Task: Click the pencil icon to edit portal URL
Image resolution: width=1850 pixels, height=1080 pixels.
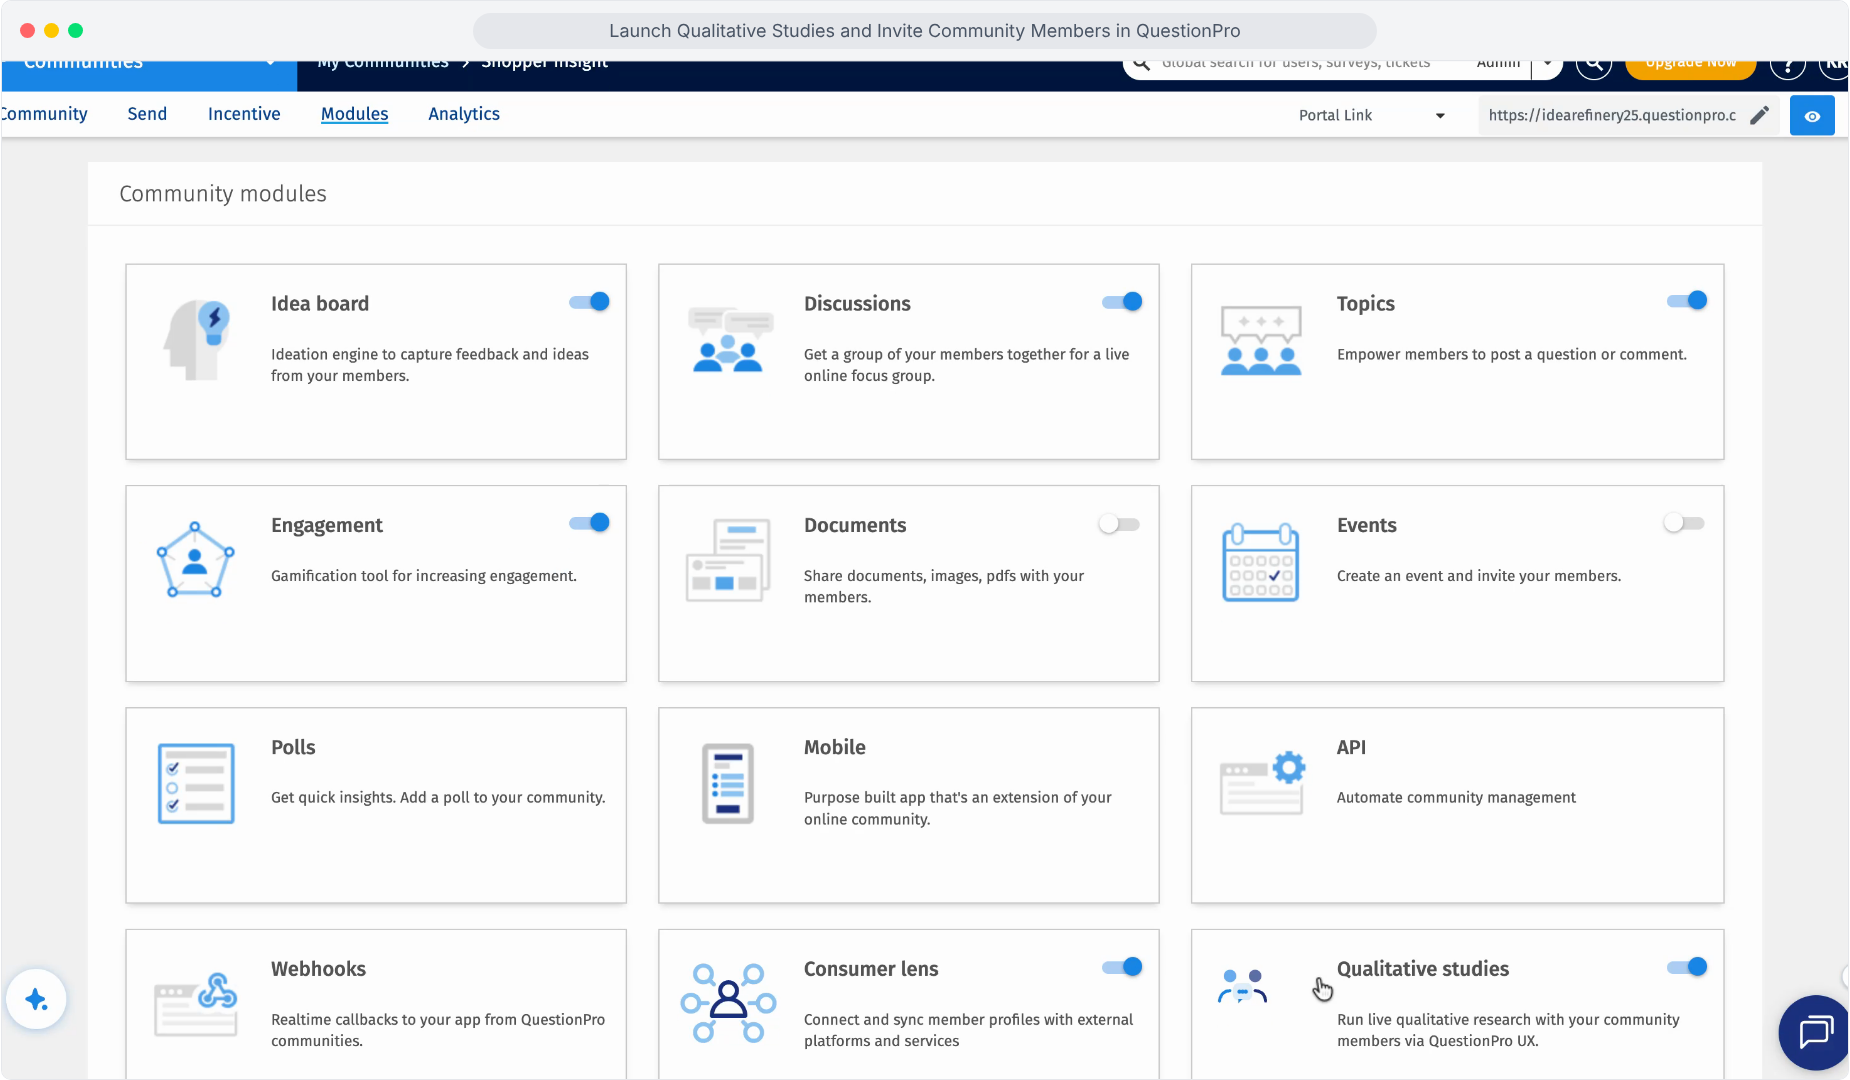Action: coord(1759,115)
